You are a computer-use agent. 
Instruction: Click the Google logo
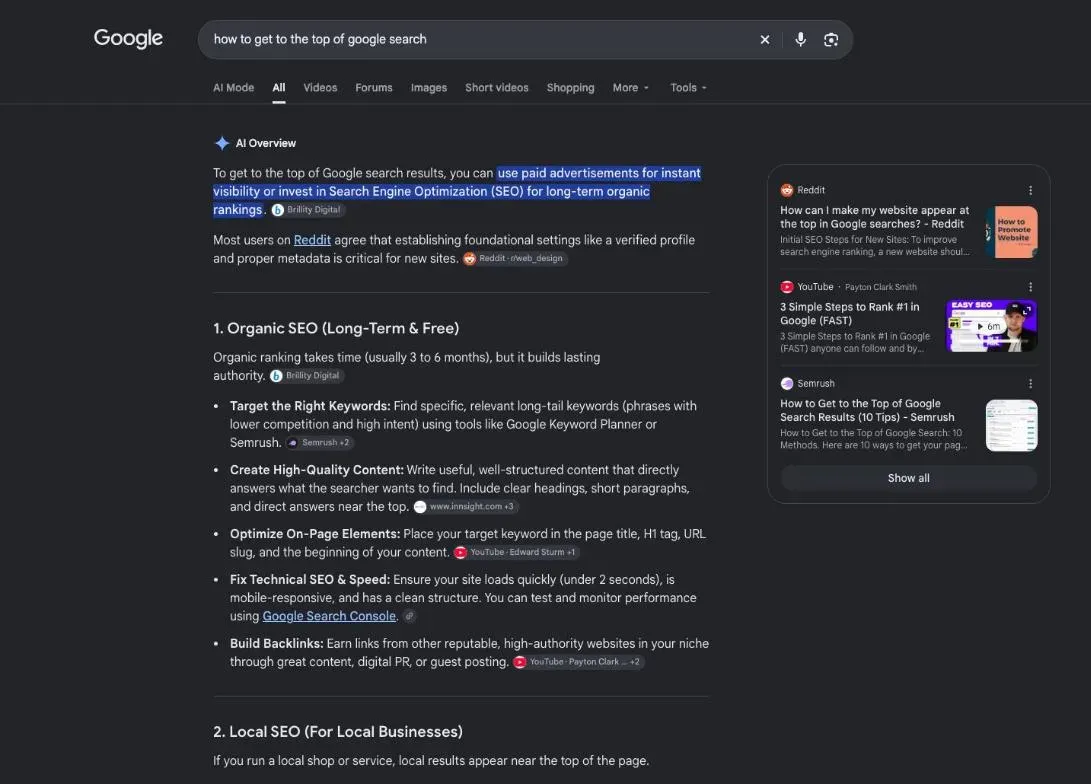pos(128,38)
